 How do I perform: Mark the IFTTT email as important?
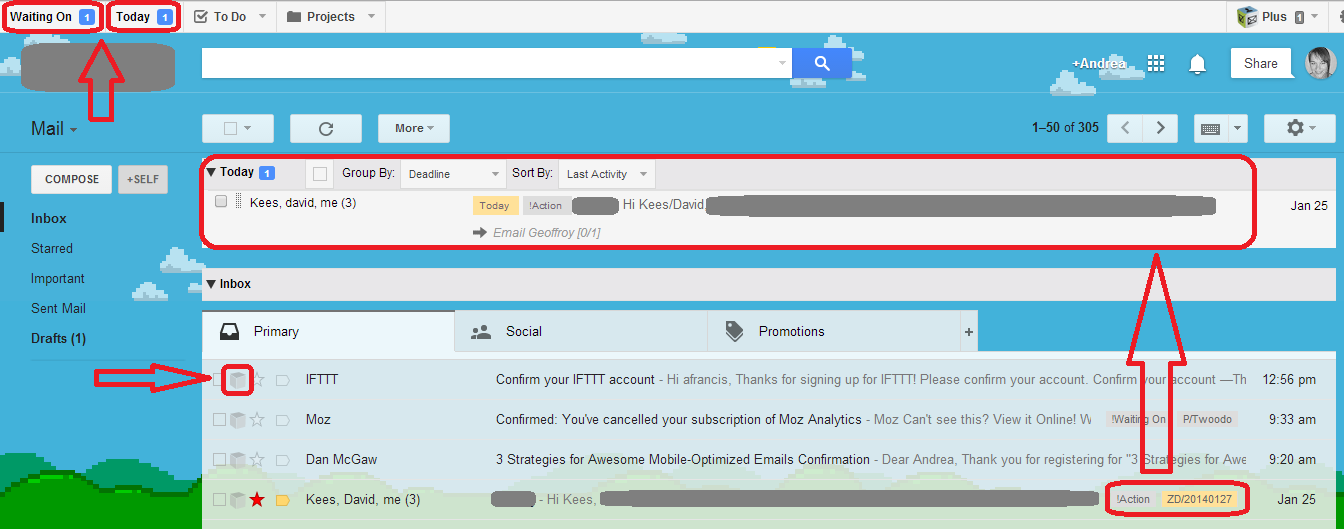(x=282, y=380)
